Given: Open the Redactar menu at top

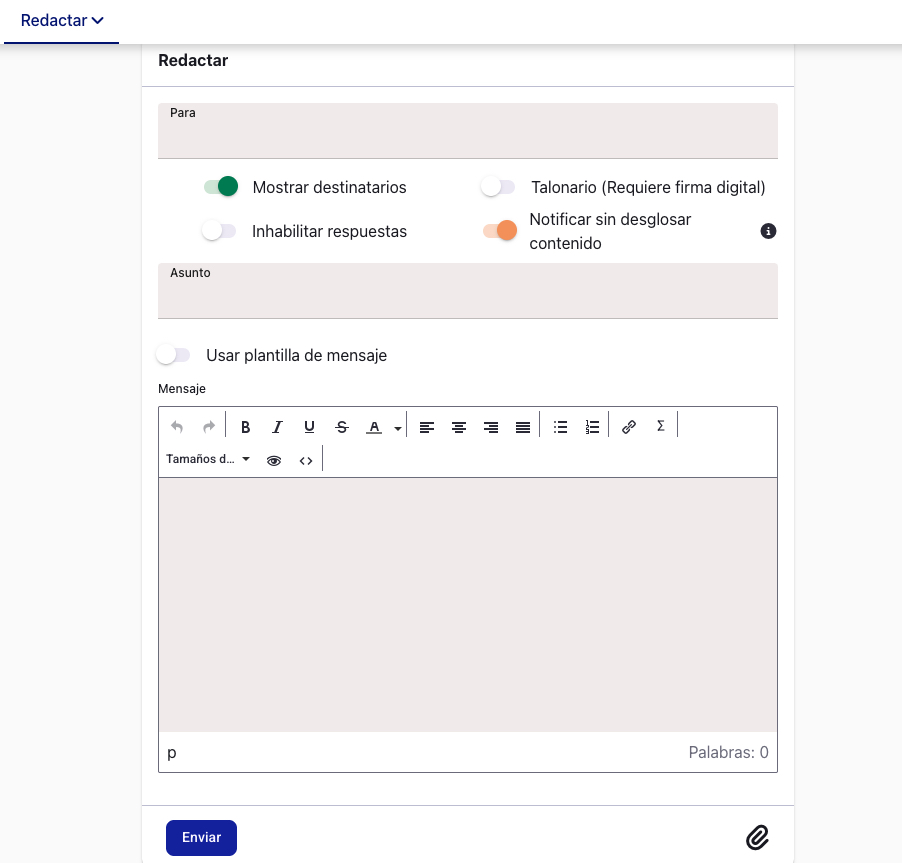Looking at the screenshot, I should 62,21.
